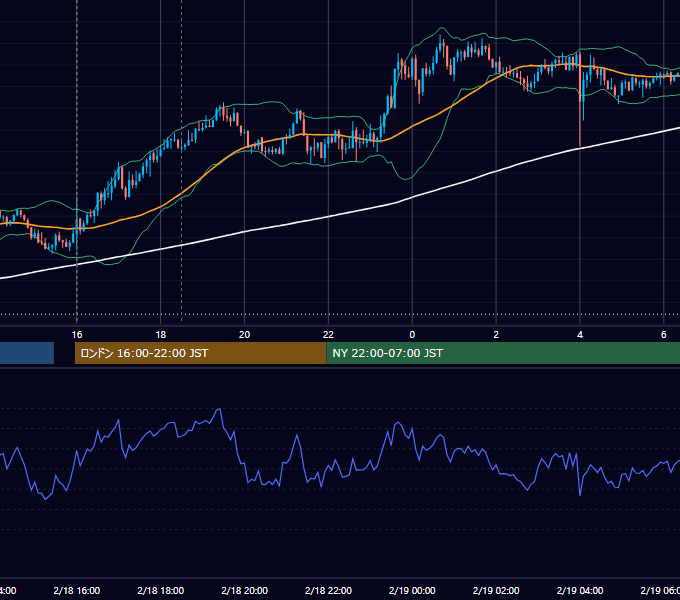680x600 pixels.
Task: Click the 2 hour label on the price chart axis
Action: pyautogui.click(x=496, y=335)
